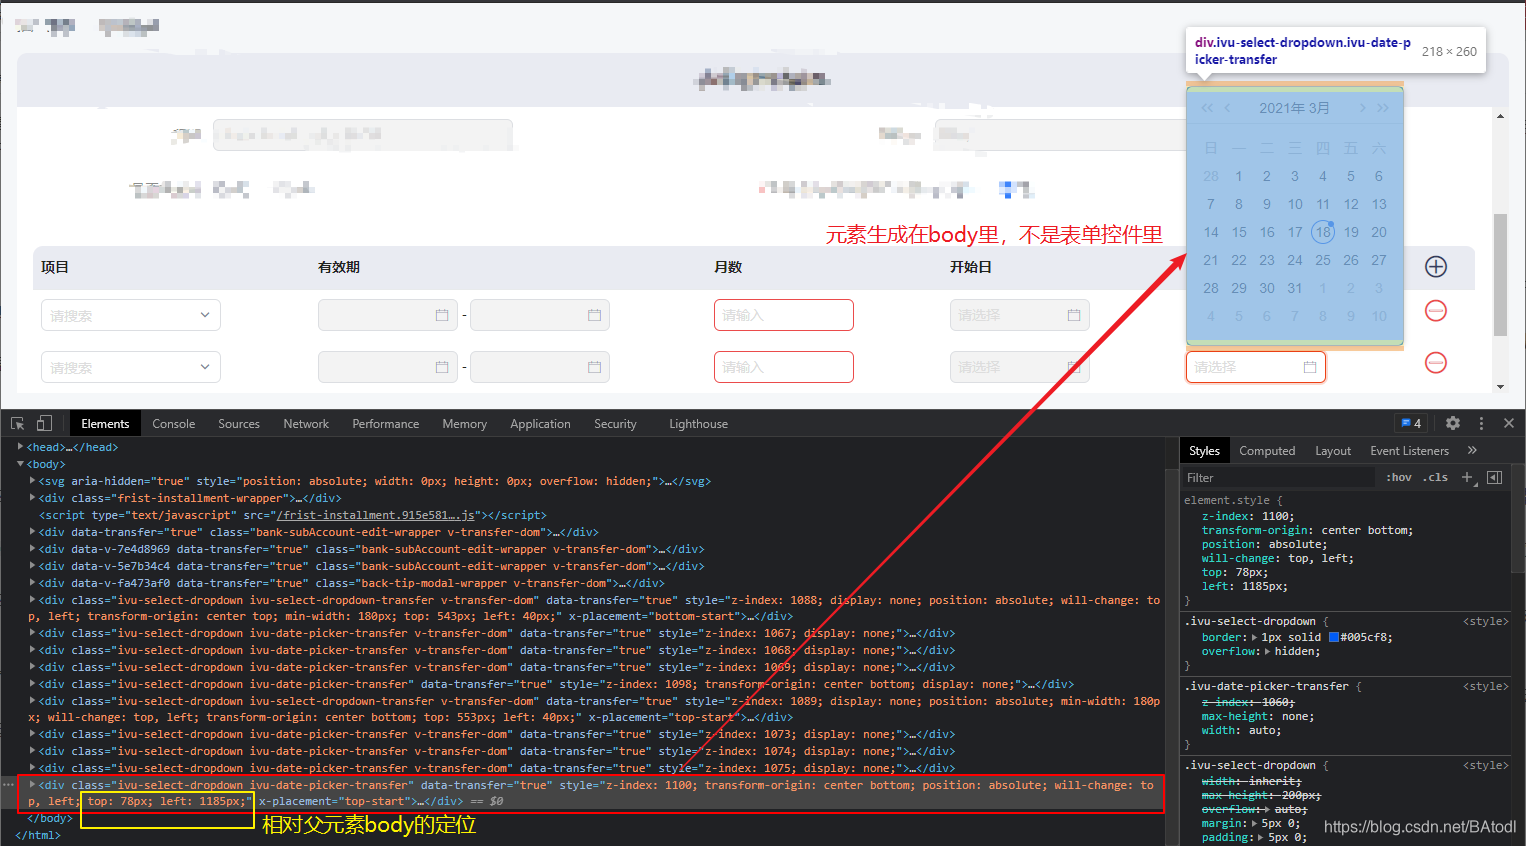This screenshot has height=846, width=1526.
Task: Click the second red remove row icon
Action: (1436, 362)
